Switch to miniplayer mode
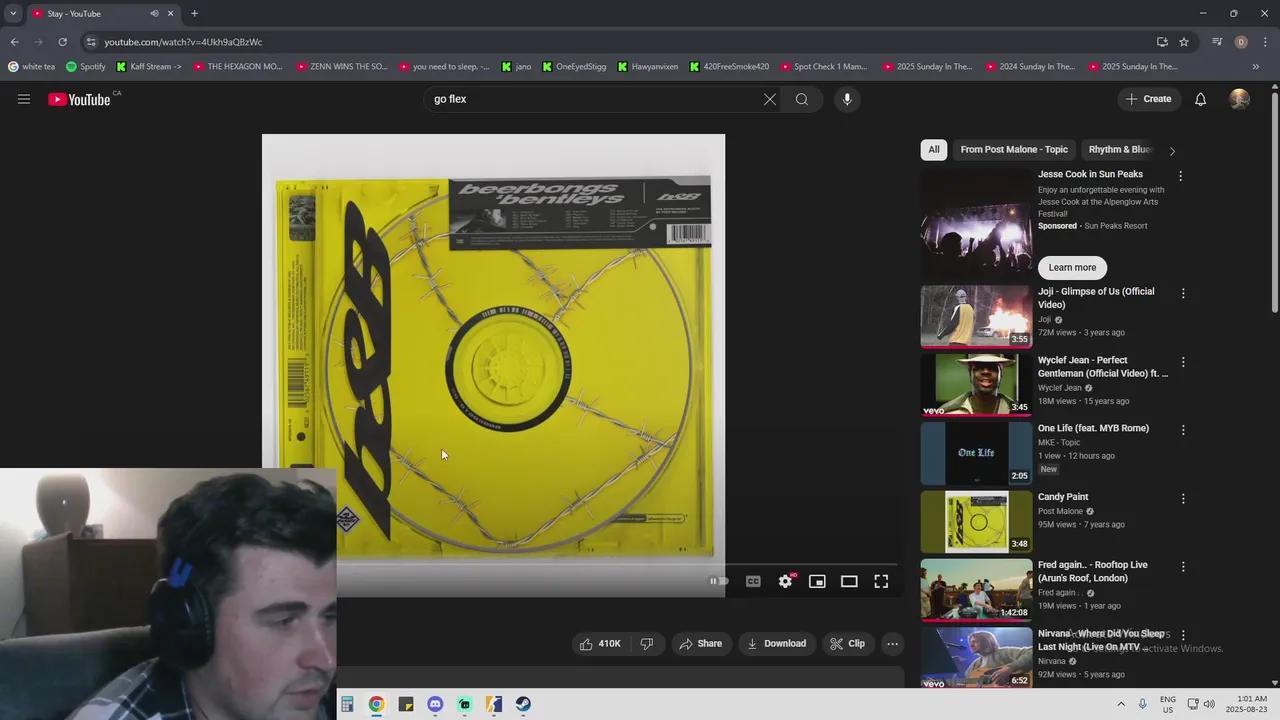 click(817, 581)
